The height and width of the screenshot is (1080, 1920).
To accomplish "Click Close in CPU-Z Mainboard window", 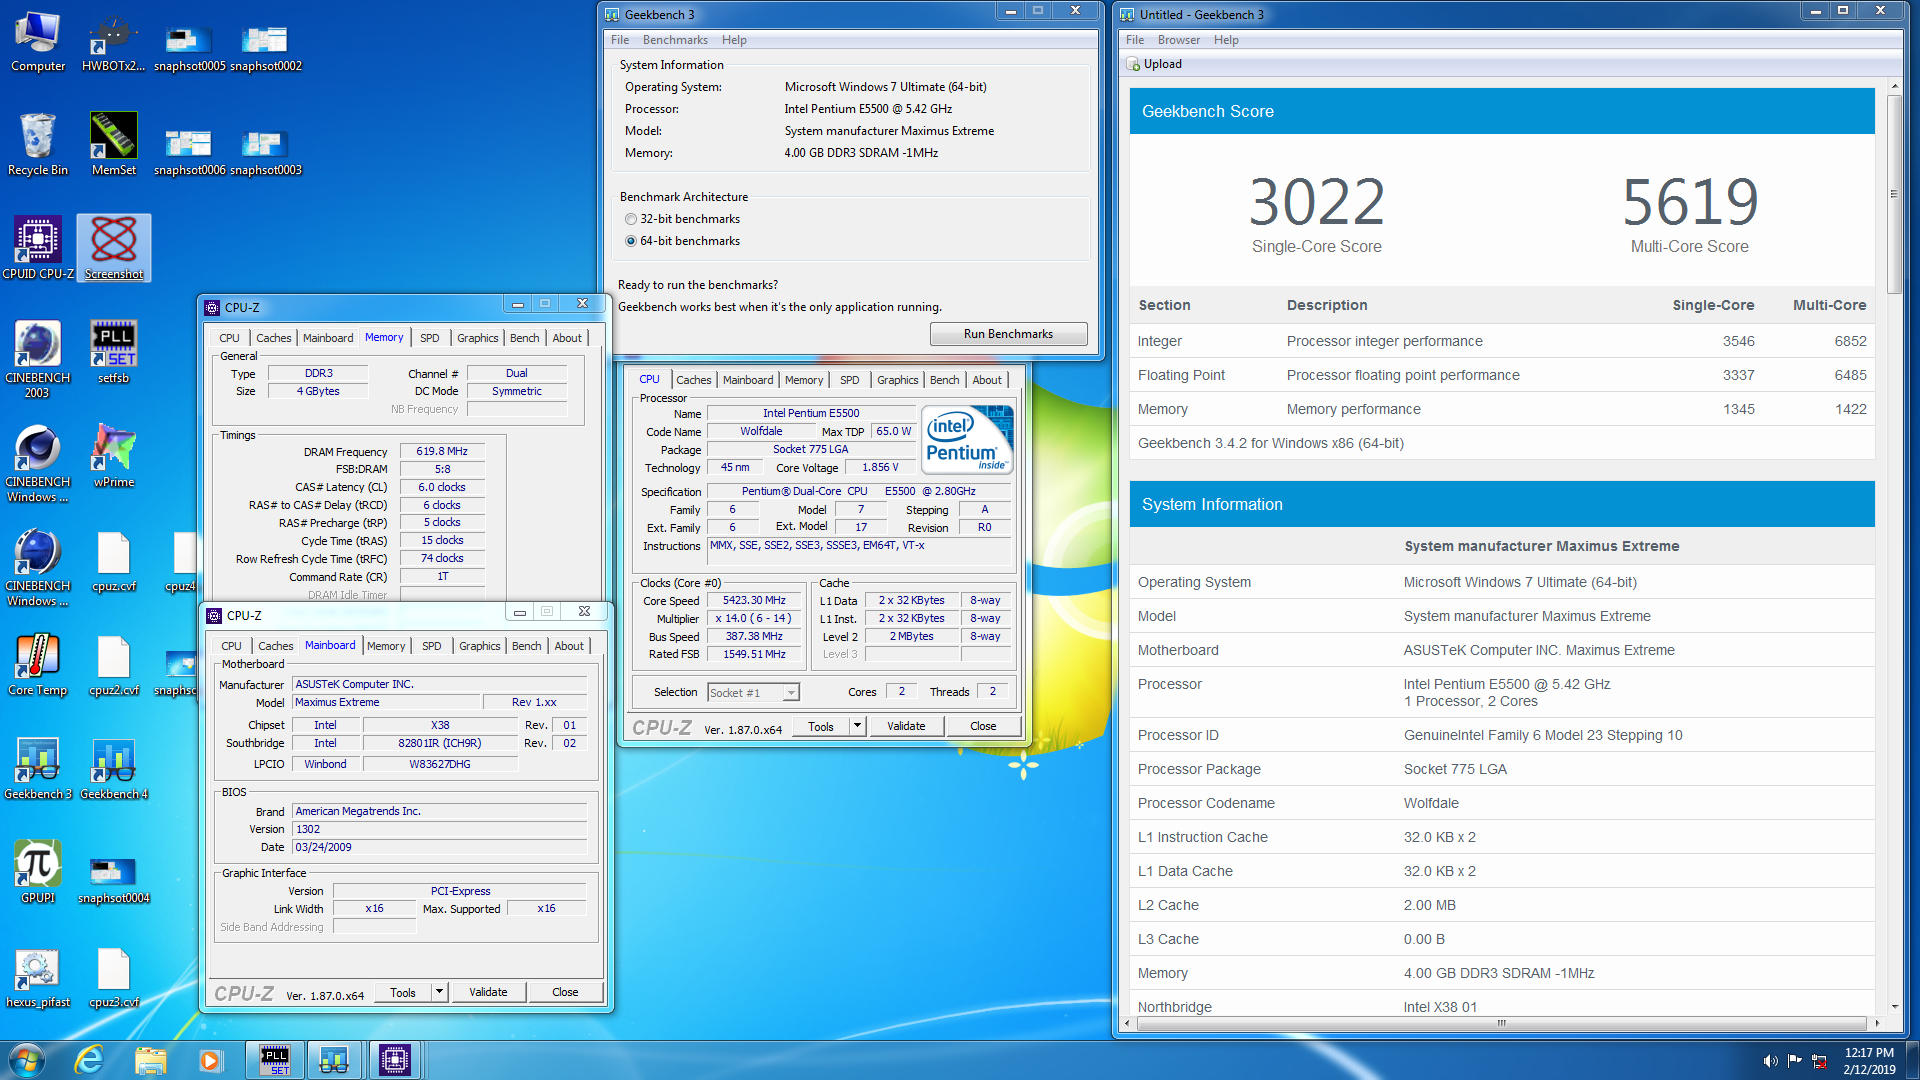I will [x=565, y=992].
